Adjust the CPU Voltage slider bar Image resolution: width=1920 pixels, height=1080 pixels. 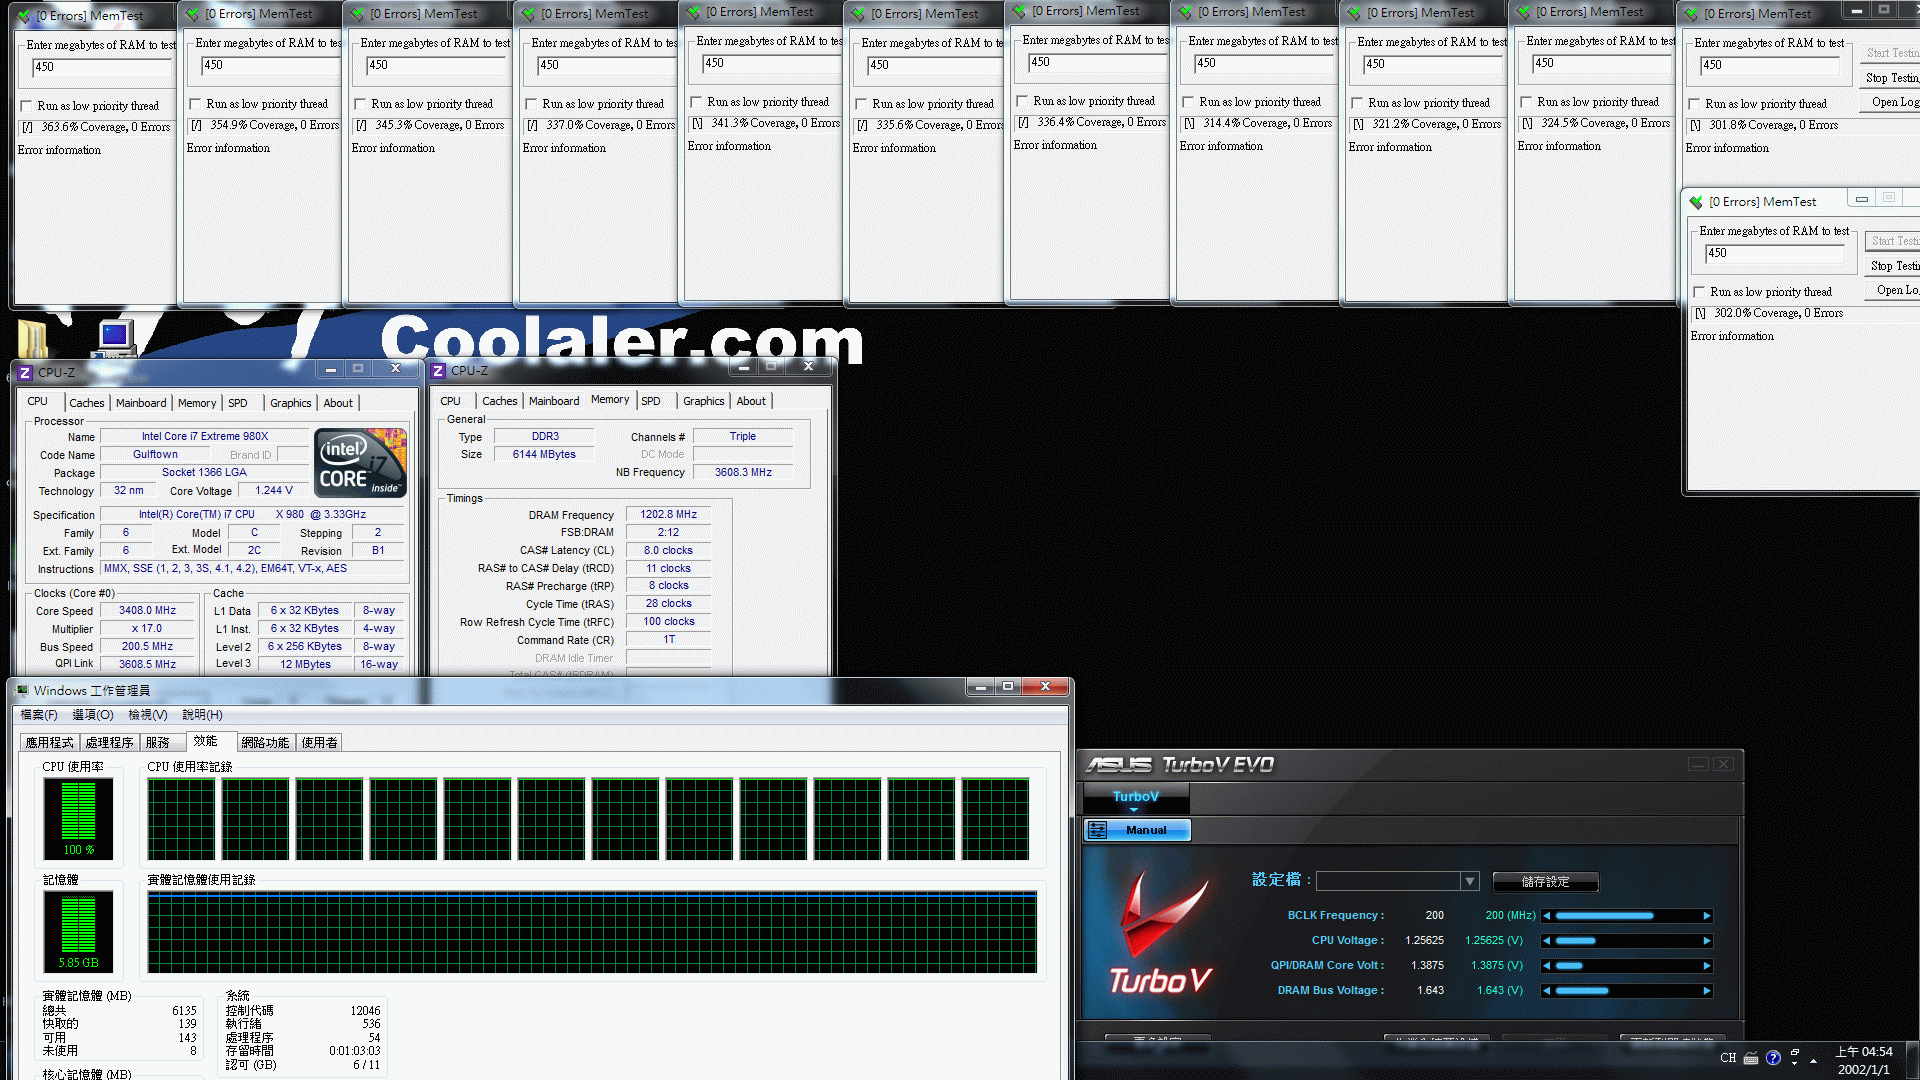point(1627,941)
